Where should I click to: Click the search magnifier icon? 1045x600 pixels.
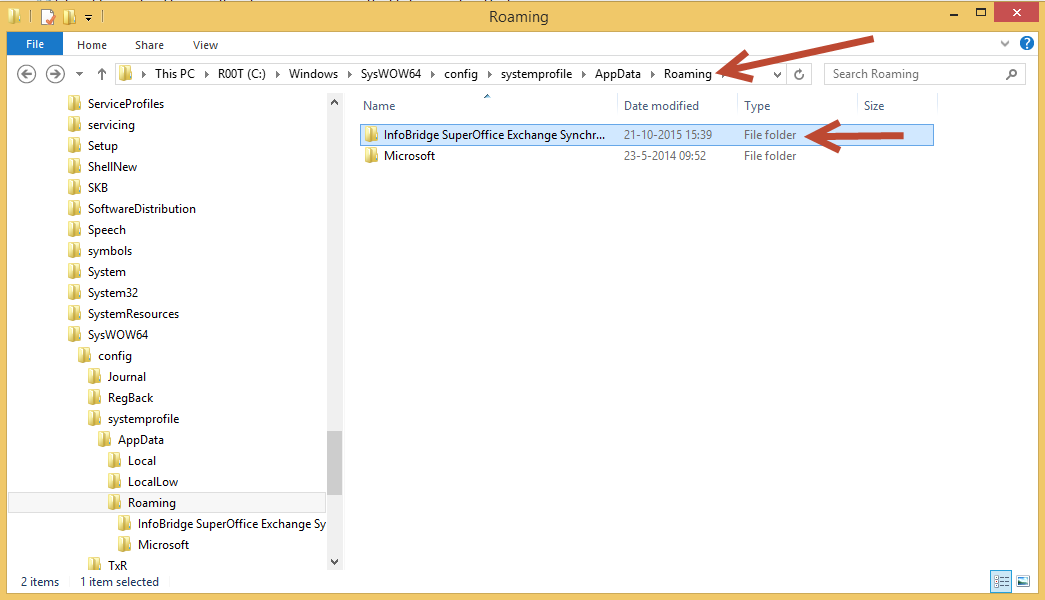click(1011, 74)
